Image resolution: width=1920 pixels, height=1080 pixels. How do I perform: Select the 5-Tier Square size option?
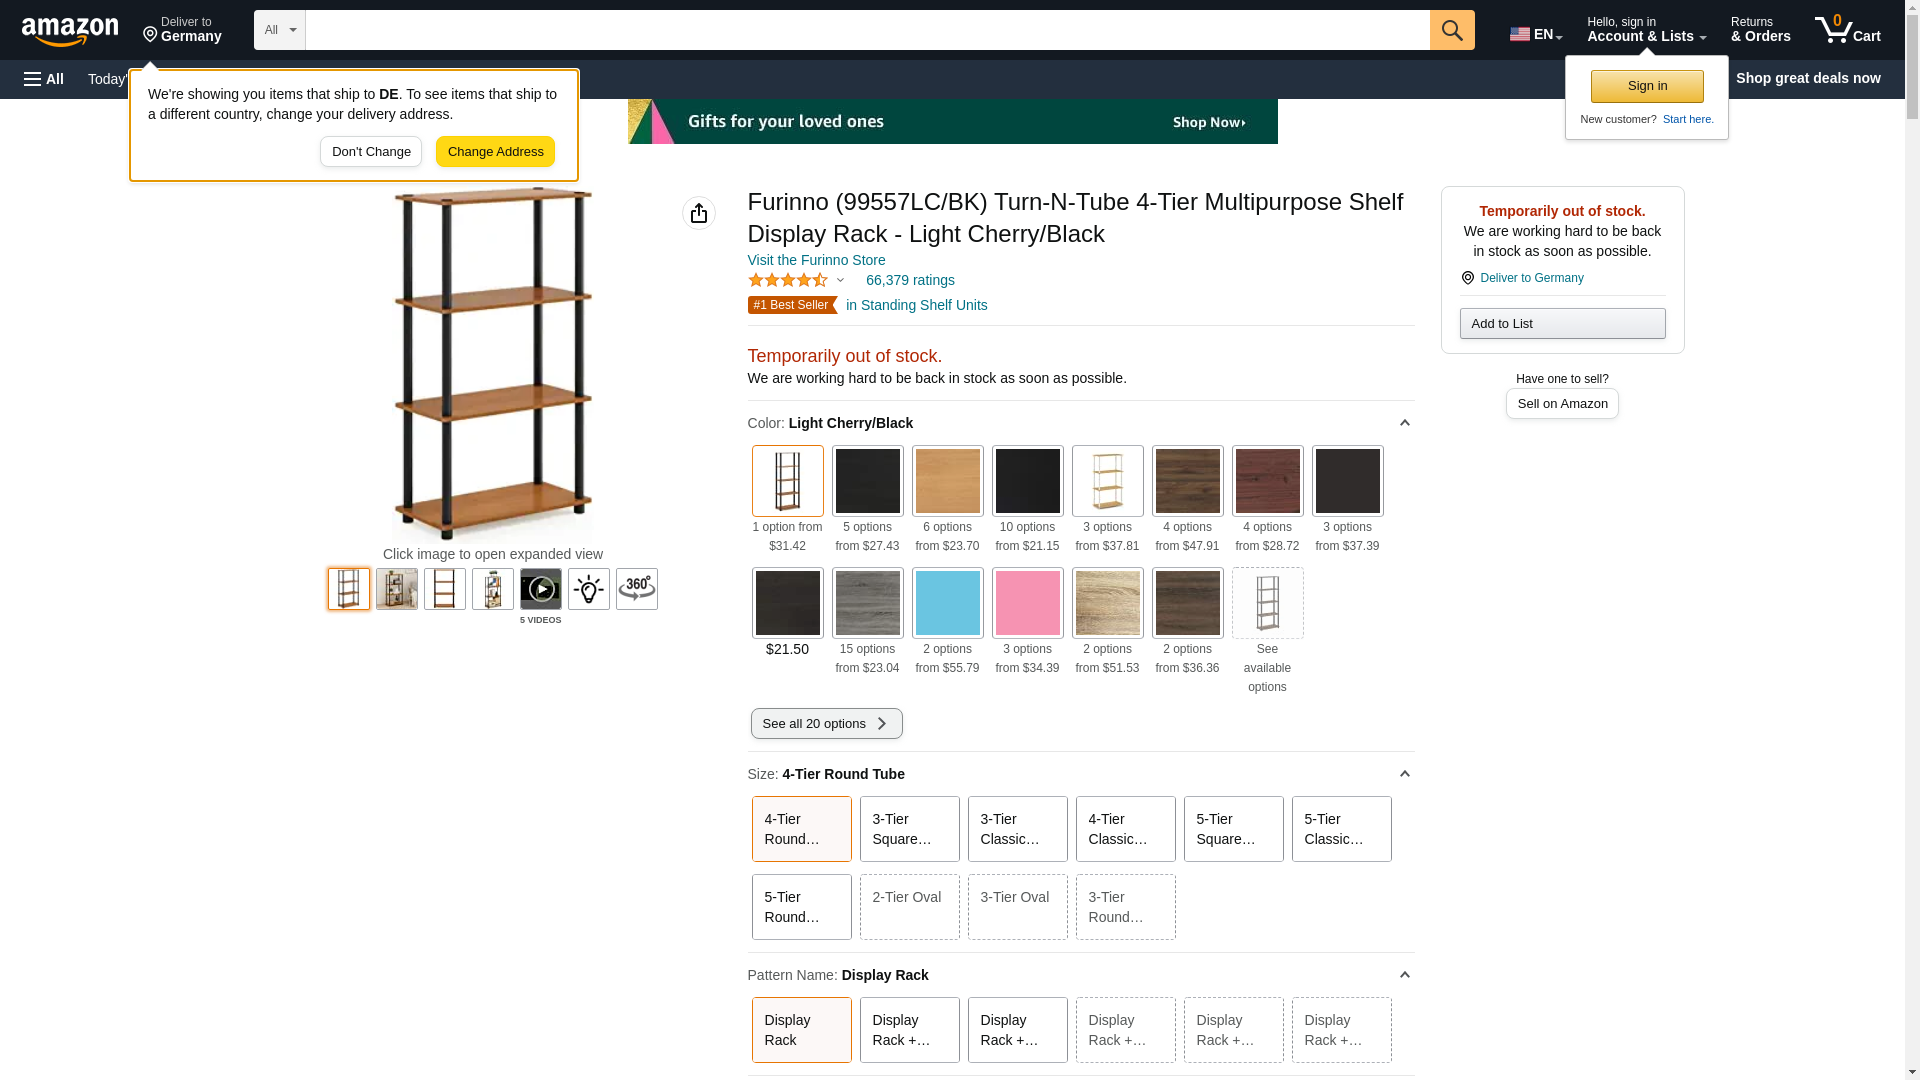(x=1233, y=829)
